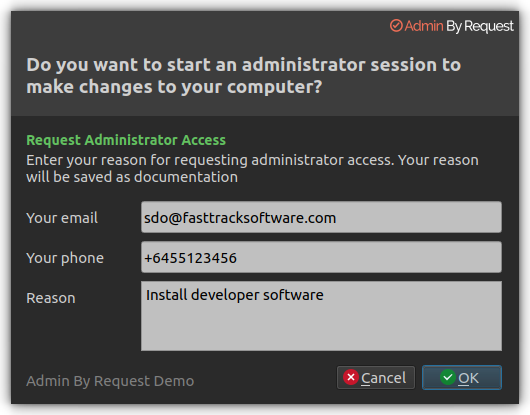Click the red X icon on Cancel

351,377
